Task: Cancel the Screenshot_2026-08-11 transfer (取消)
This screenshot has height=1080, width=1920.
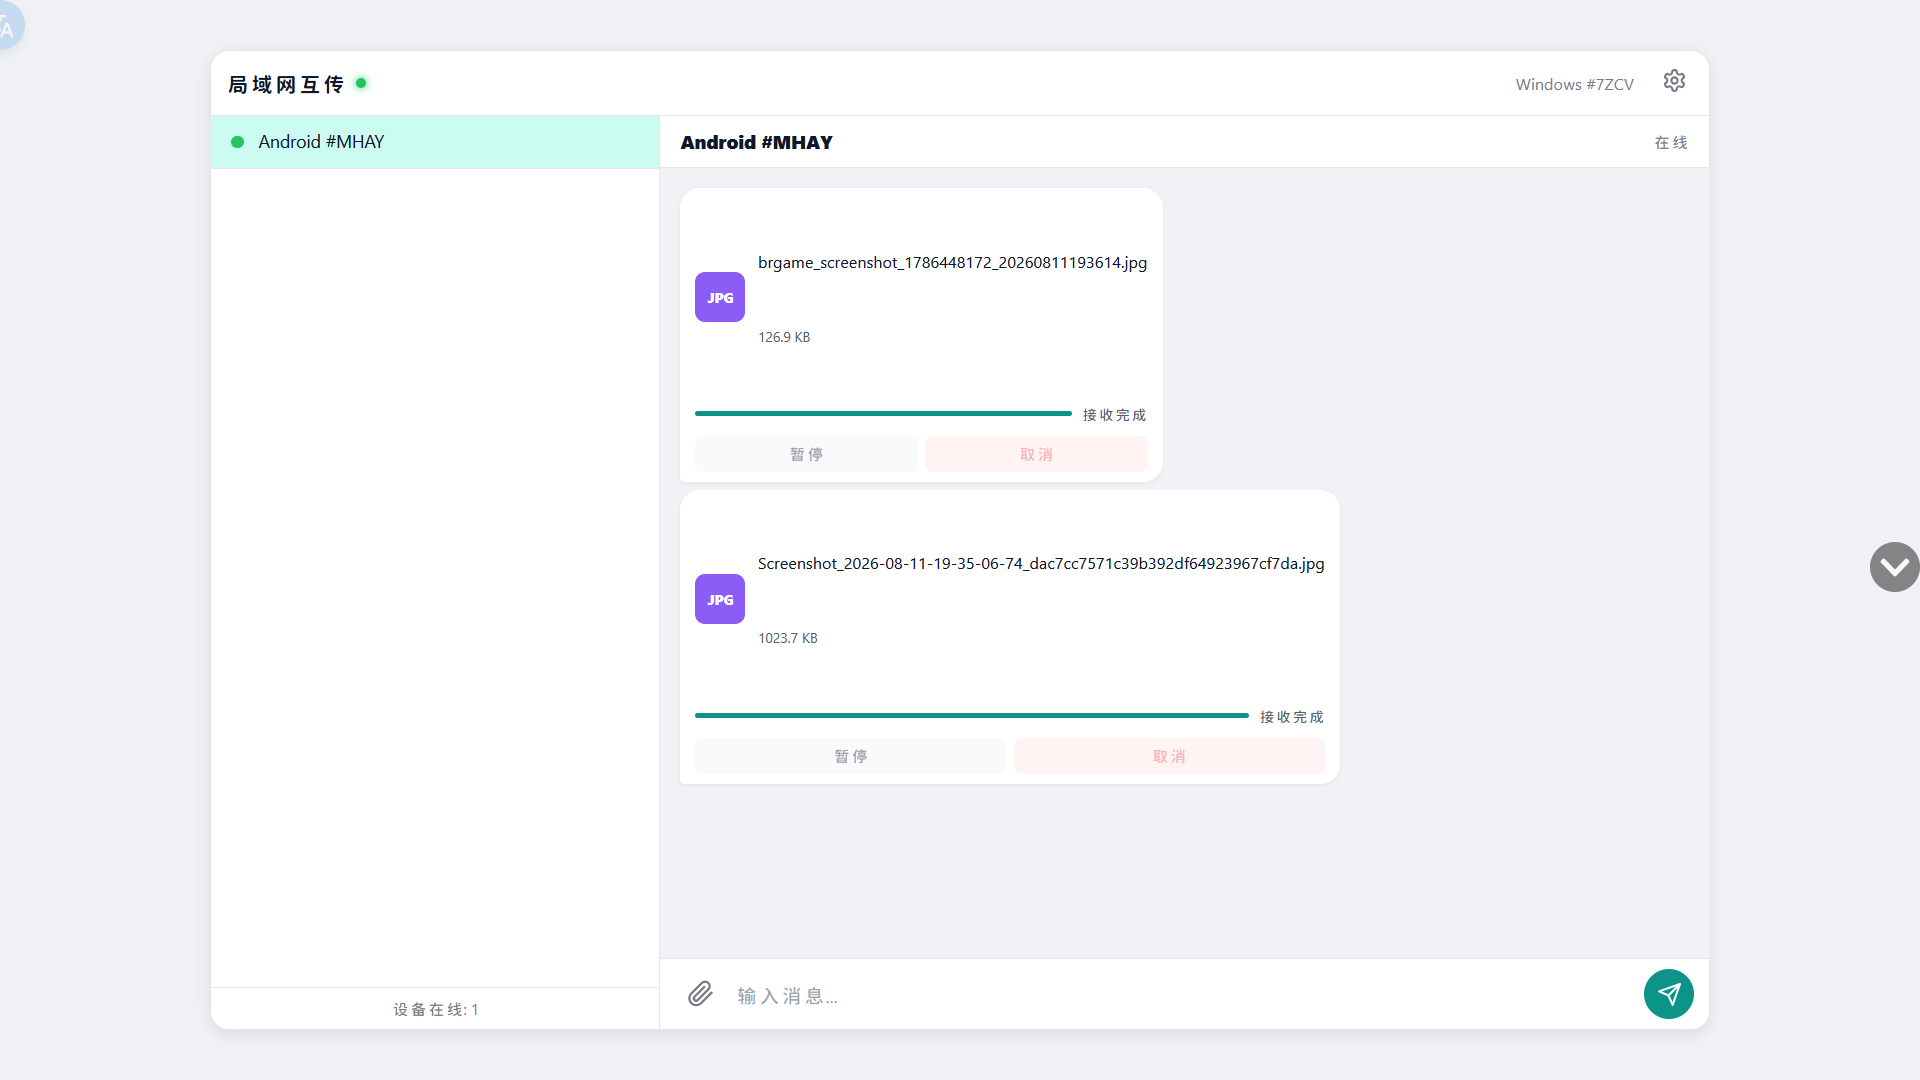Action: (x=1169, y=756)
